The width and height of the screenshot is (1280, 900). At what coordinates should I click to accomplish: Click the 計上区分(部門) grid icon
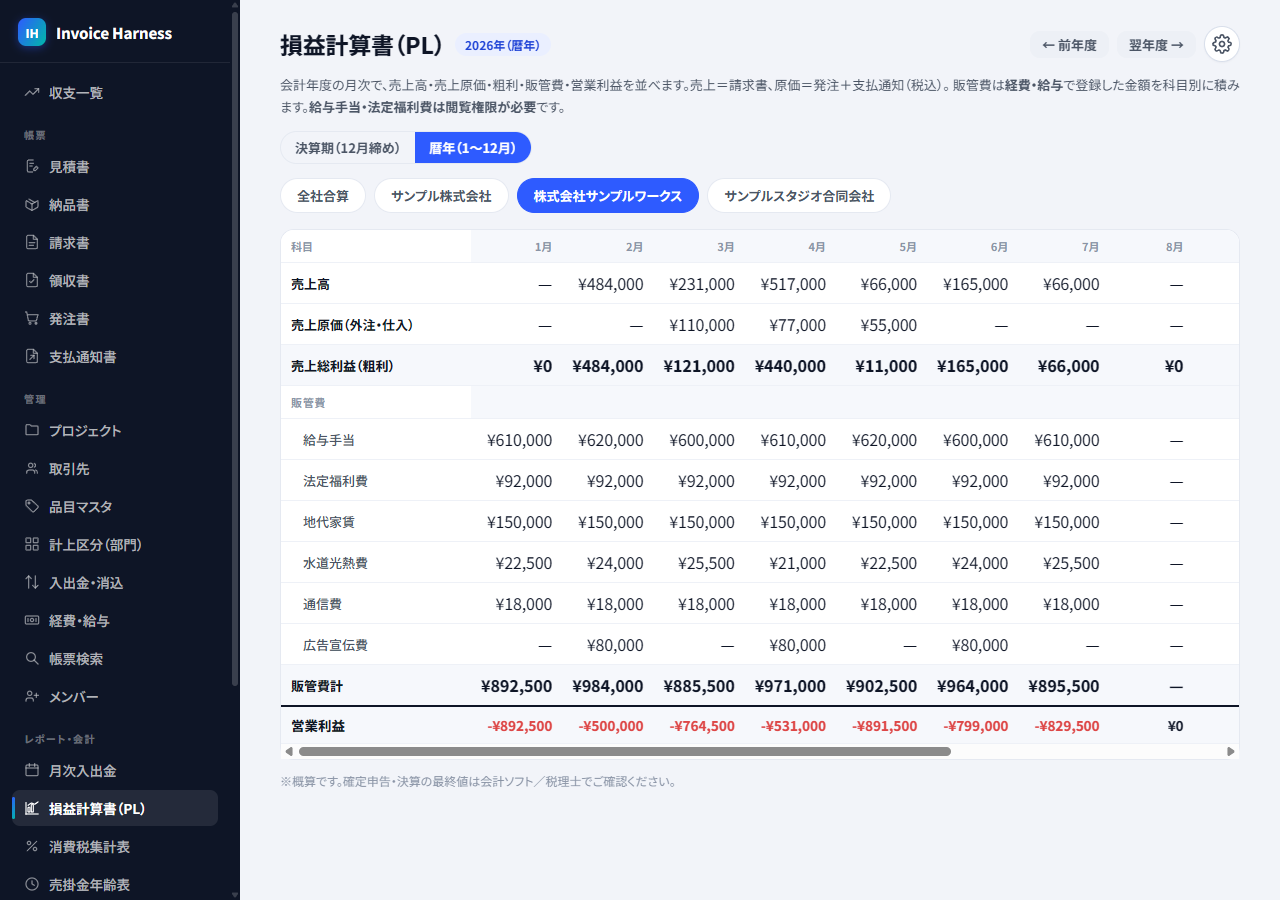32,545
